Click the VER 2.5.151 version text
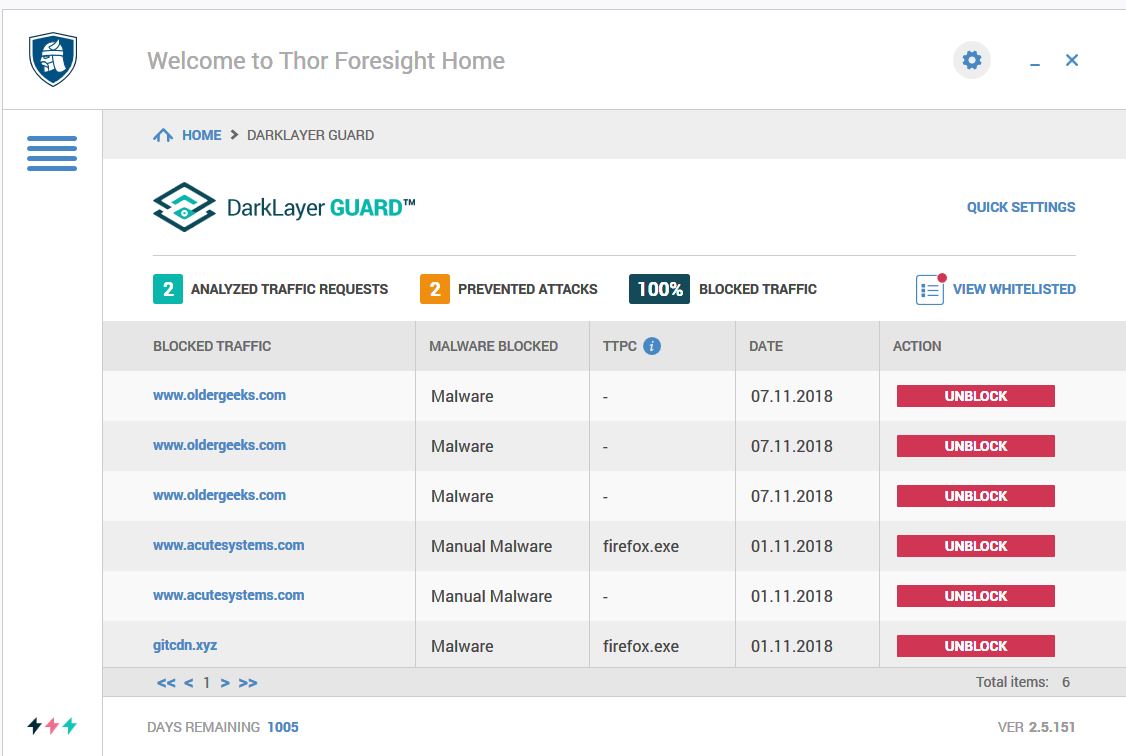The image size is (1126, 756). 1036,727
